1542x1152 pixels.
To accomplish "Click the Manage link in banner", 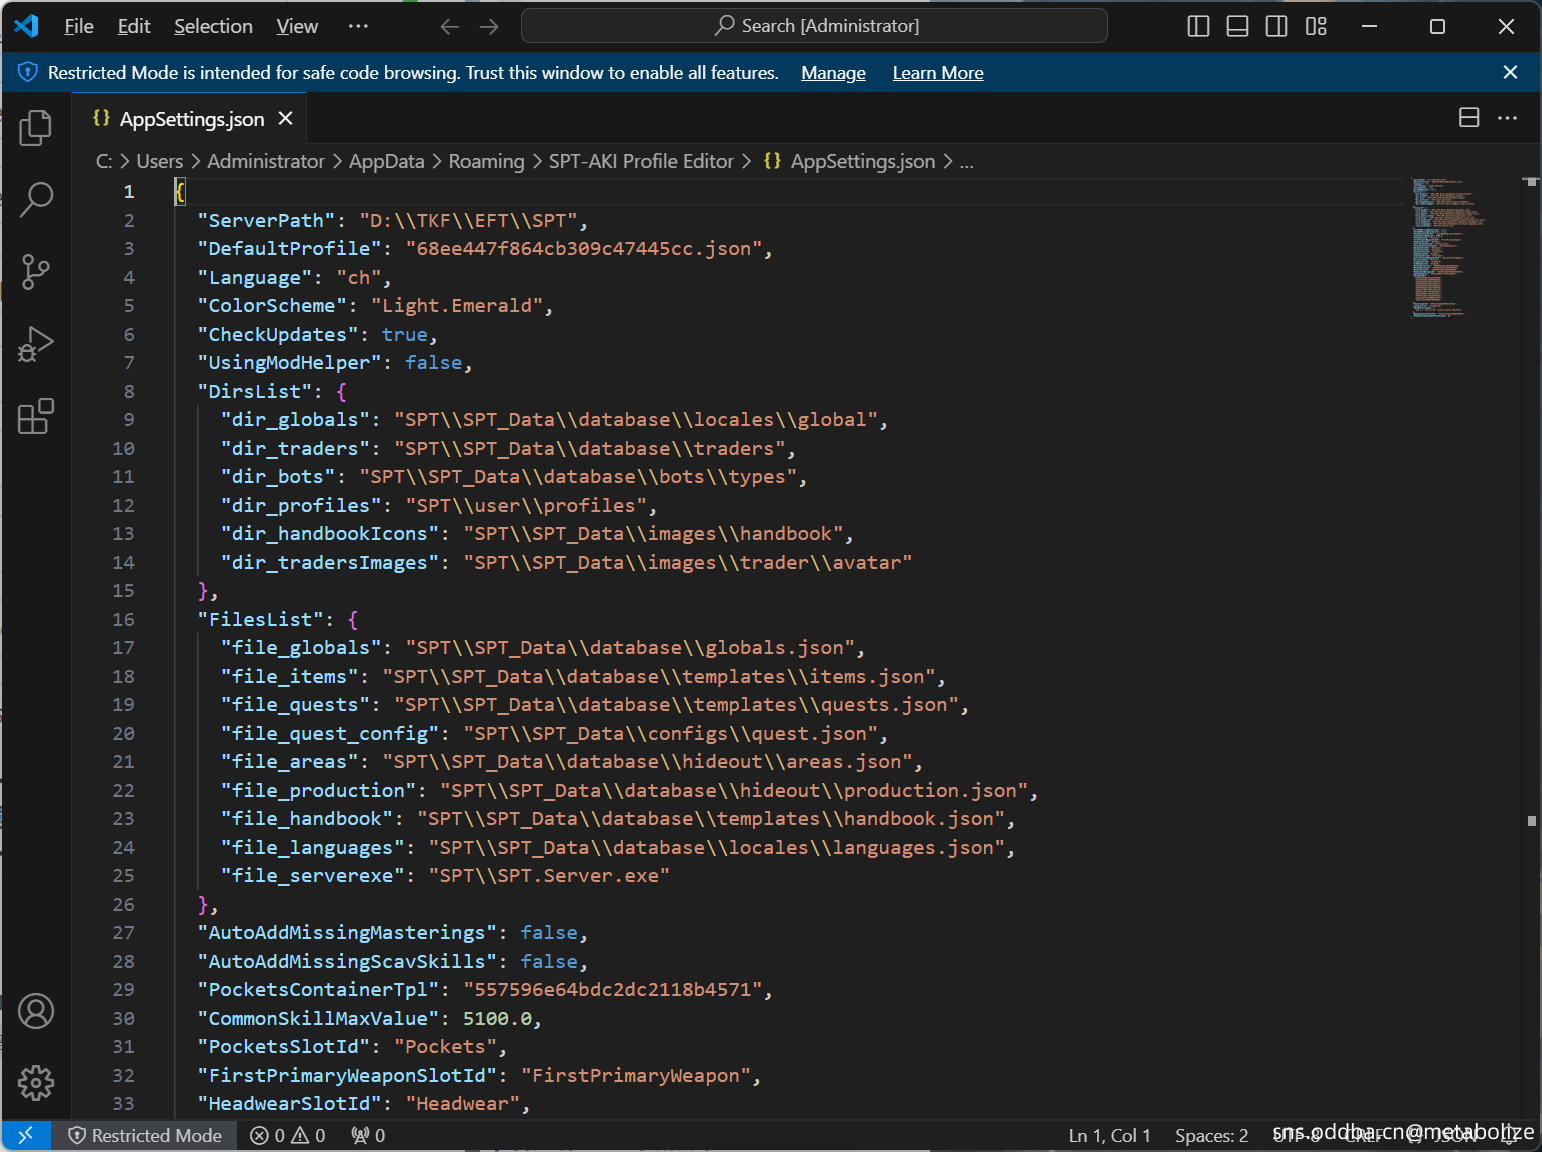I will [x=833, y=73].
